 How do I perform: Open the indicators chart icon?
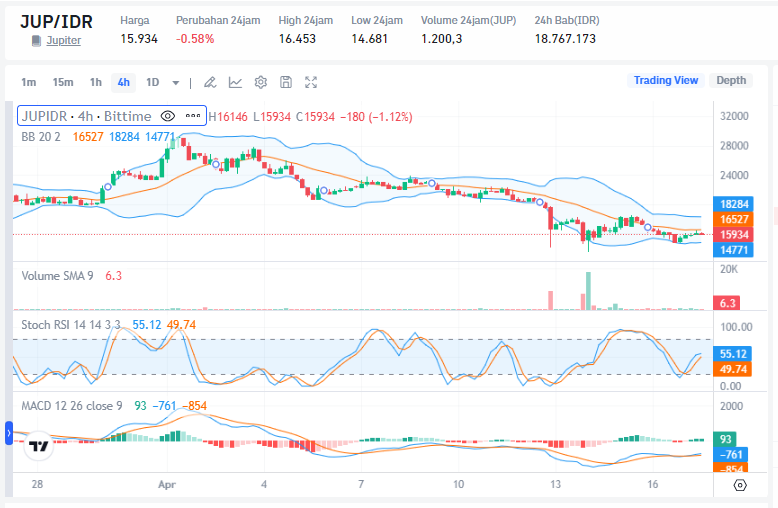(235, 82)
